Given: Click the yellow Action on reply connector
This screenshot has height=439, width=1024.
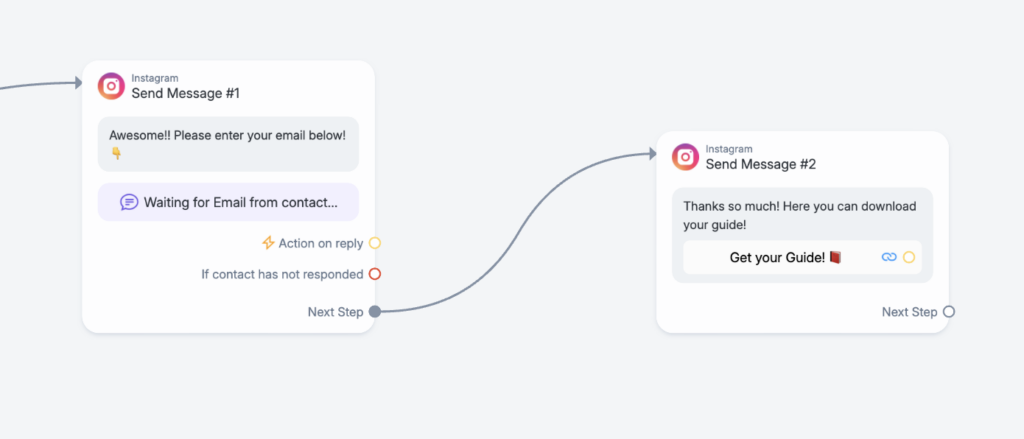Looking at the screenshot, I should click(x=375, y=243).
